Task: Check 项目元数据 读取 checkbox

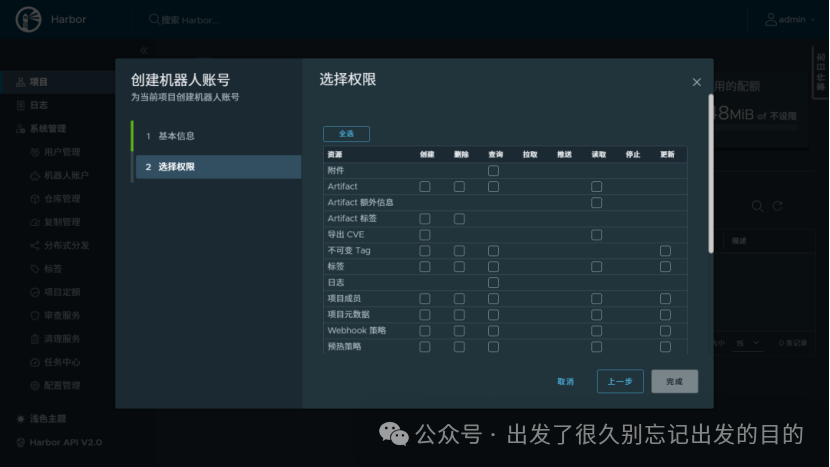Action: (597, 315)
